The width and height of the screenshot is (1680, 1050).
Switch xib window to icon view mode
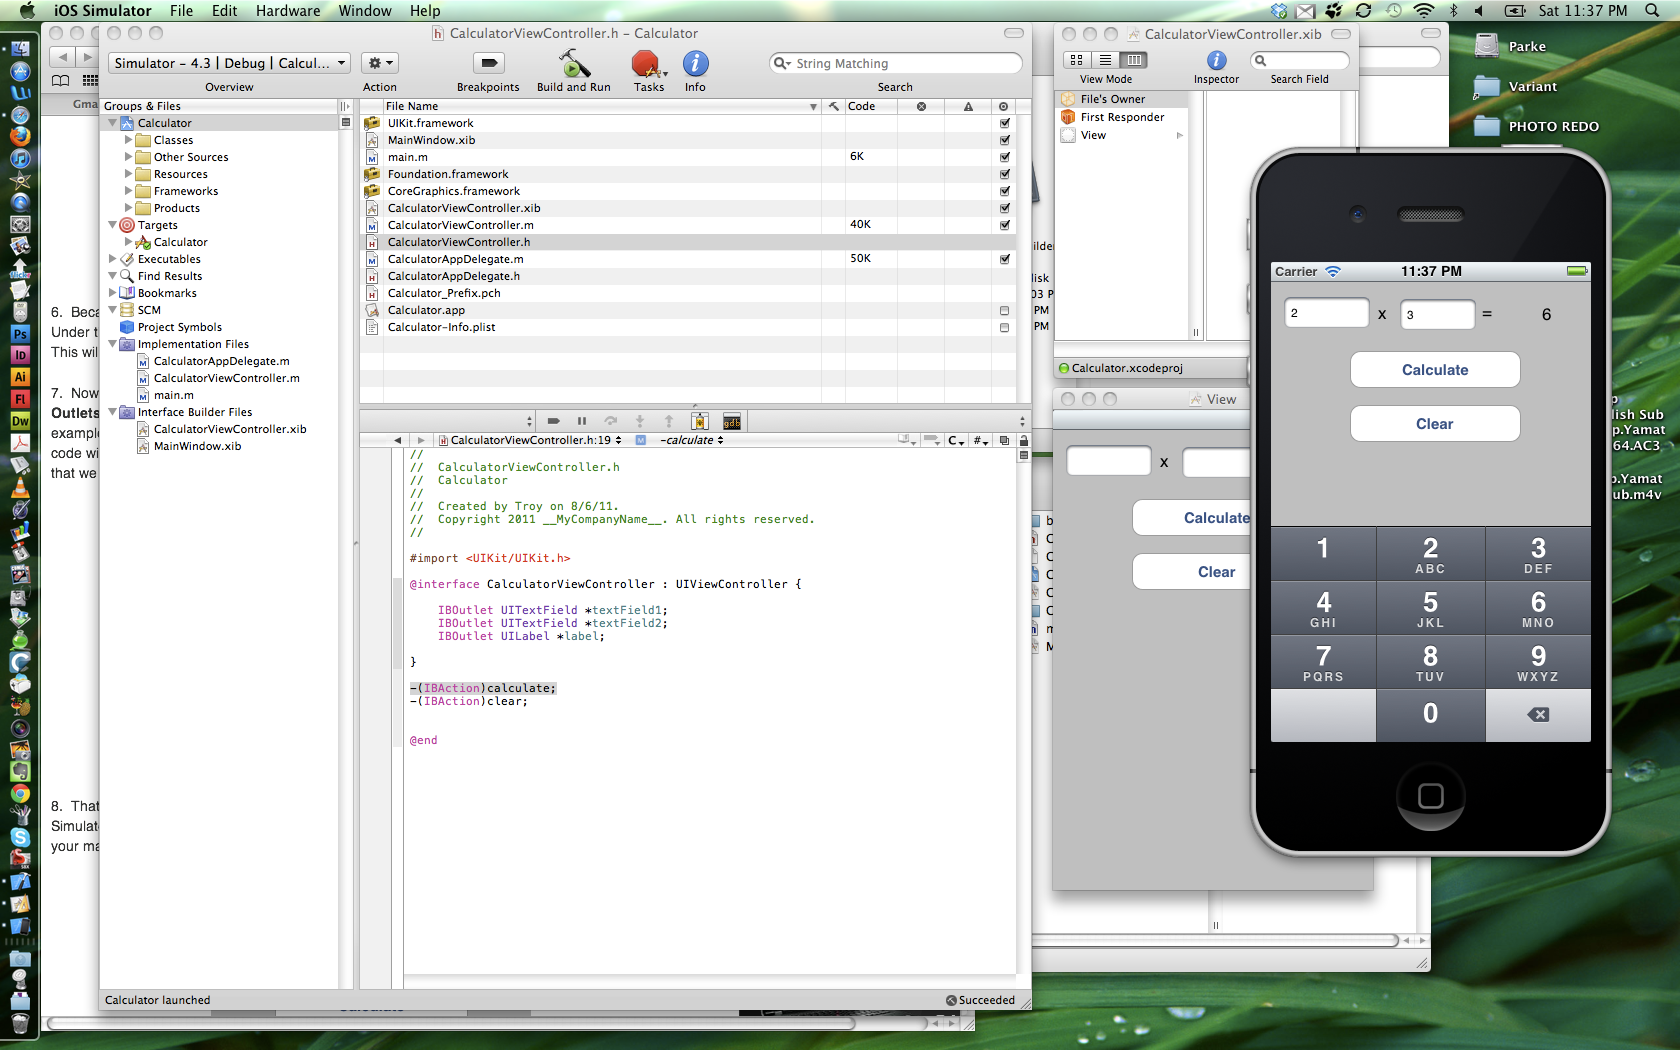(1077, 60)
